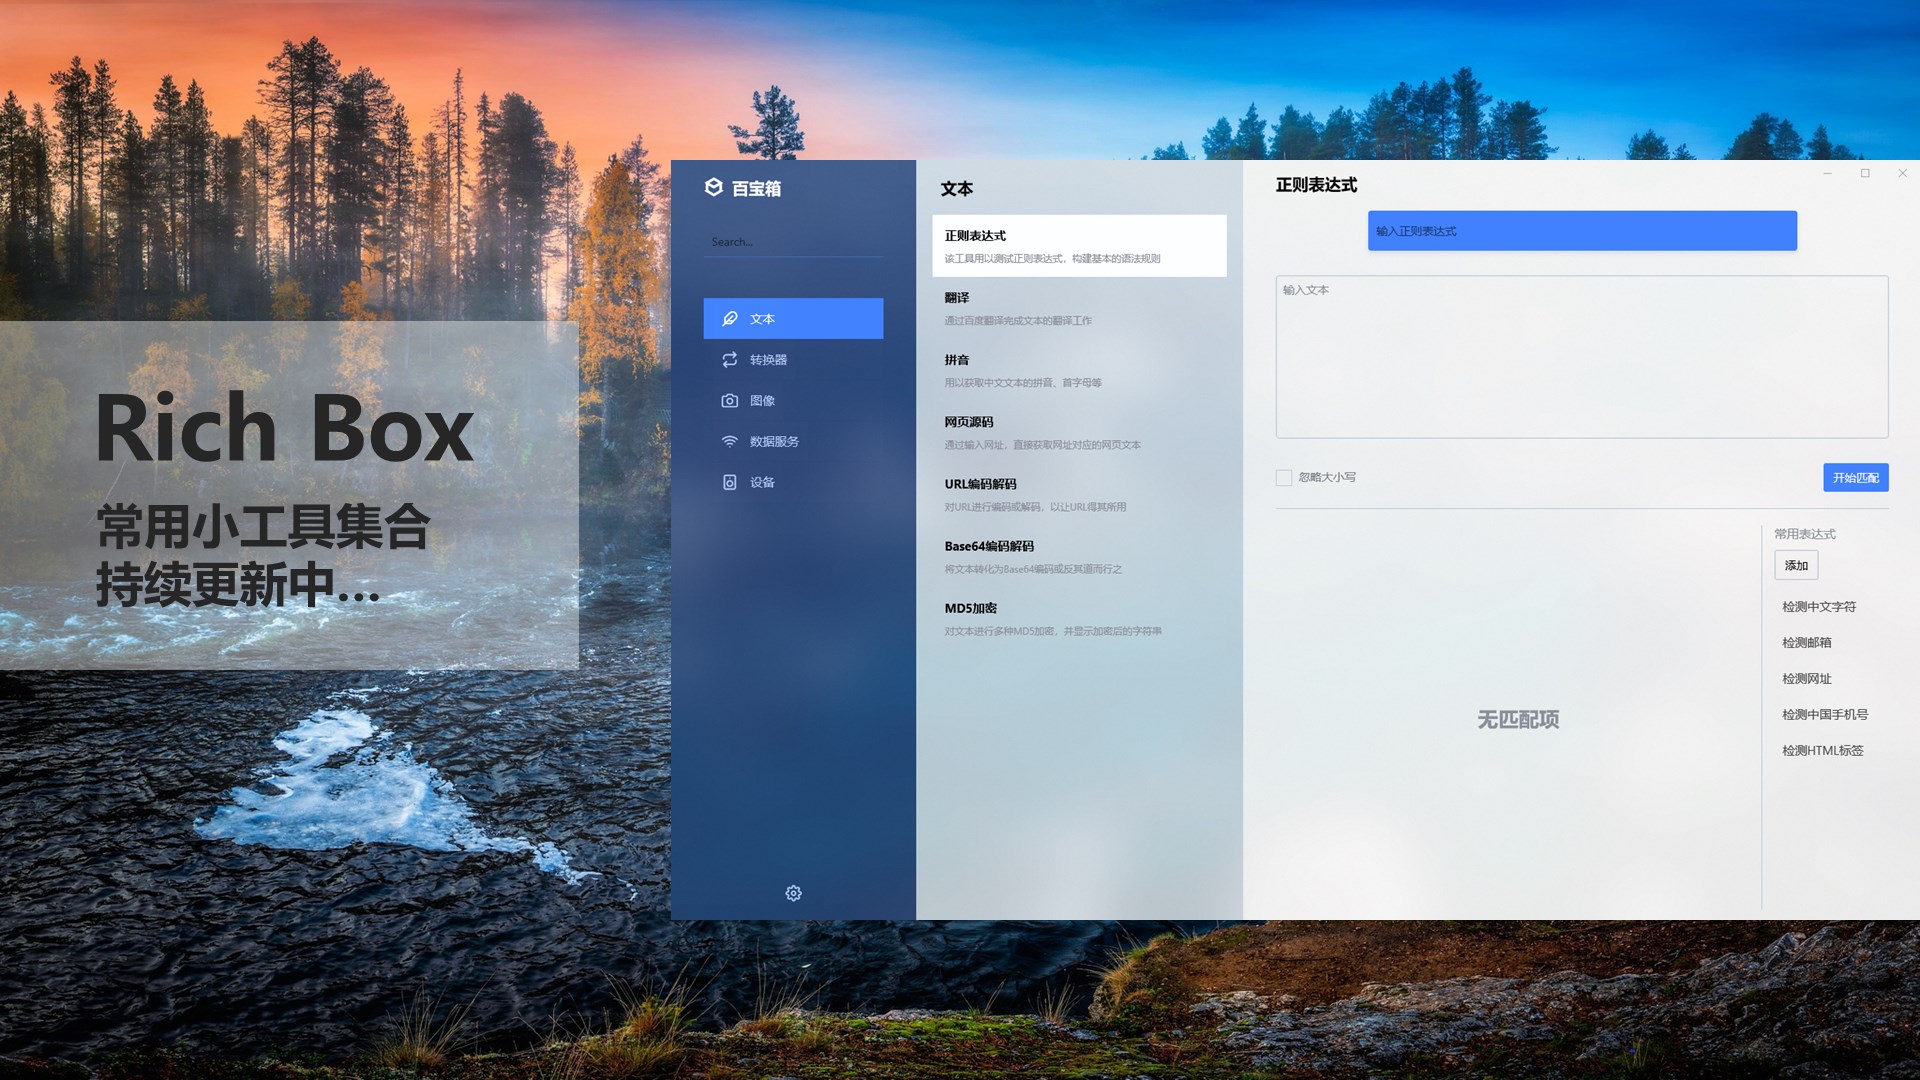Choose the 检测邮箱 preset
This screenshot has height=1080, width=1920.
(1806, 643)
